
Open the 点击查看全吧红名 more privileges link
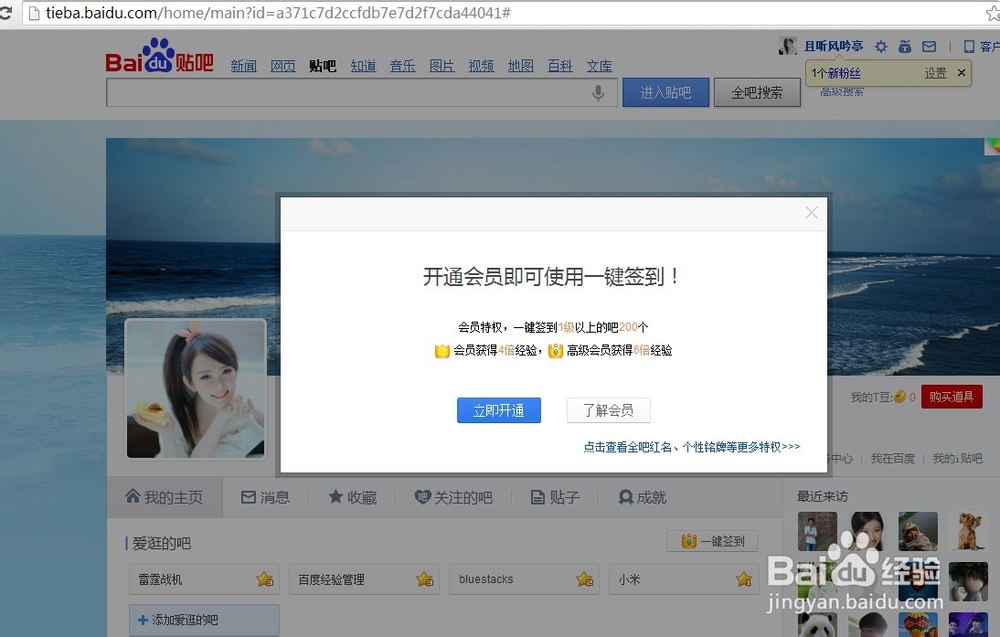[691, 447]
